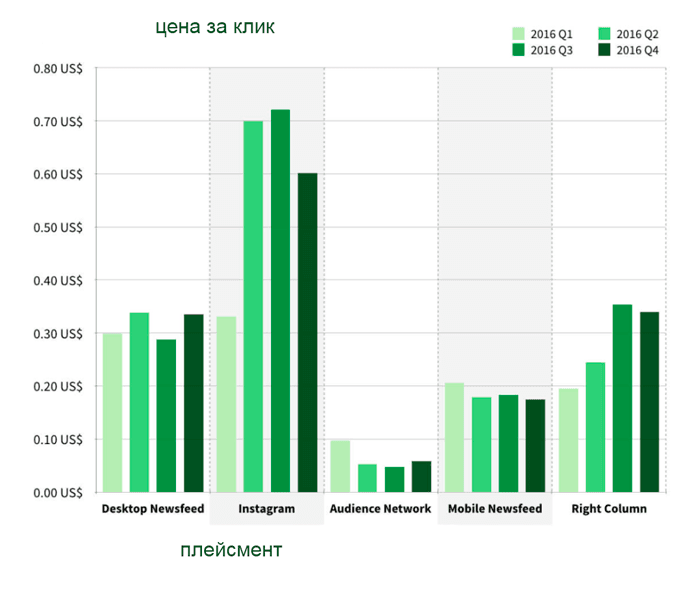Click the 'Right Column' category label

click(609, 509)
